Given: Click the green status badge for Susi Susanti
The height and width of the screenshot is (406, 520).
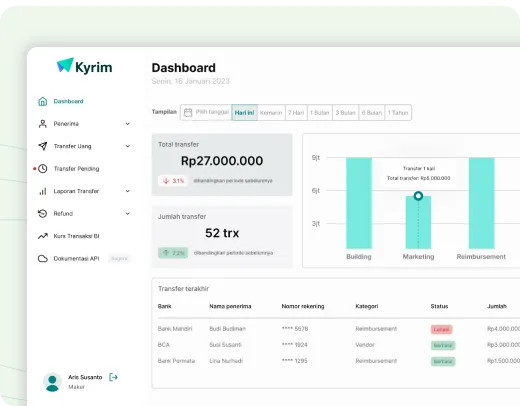Looking at the screenshot, I should 443,345.
